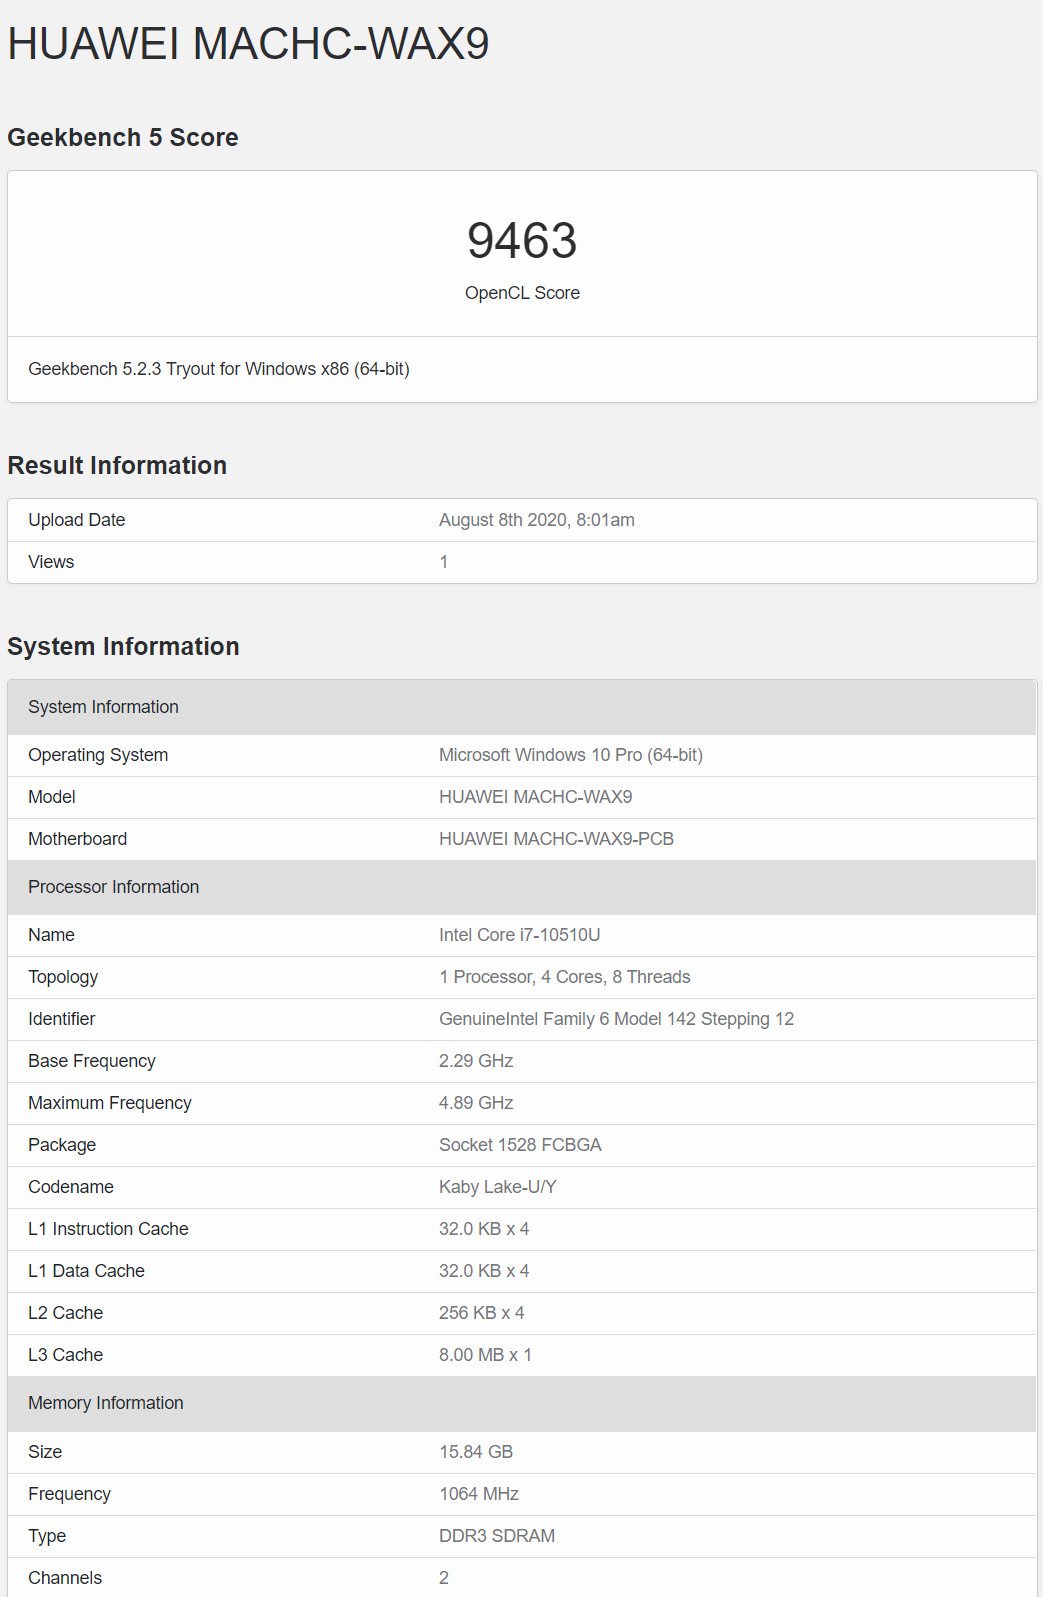
Task: Click the 256 KB x 4 value
Action: point(482,1313)
